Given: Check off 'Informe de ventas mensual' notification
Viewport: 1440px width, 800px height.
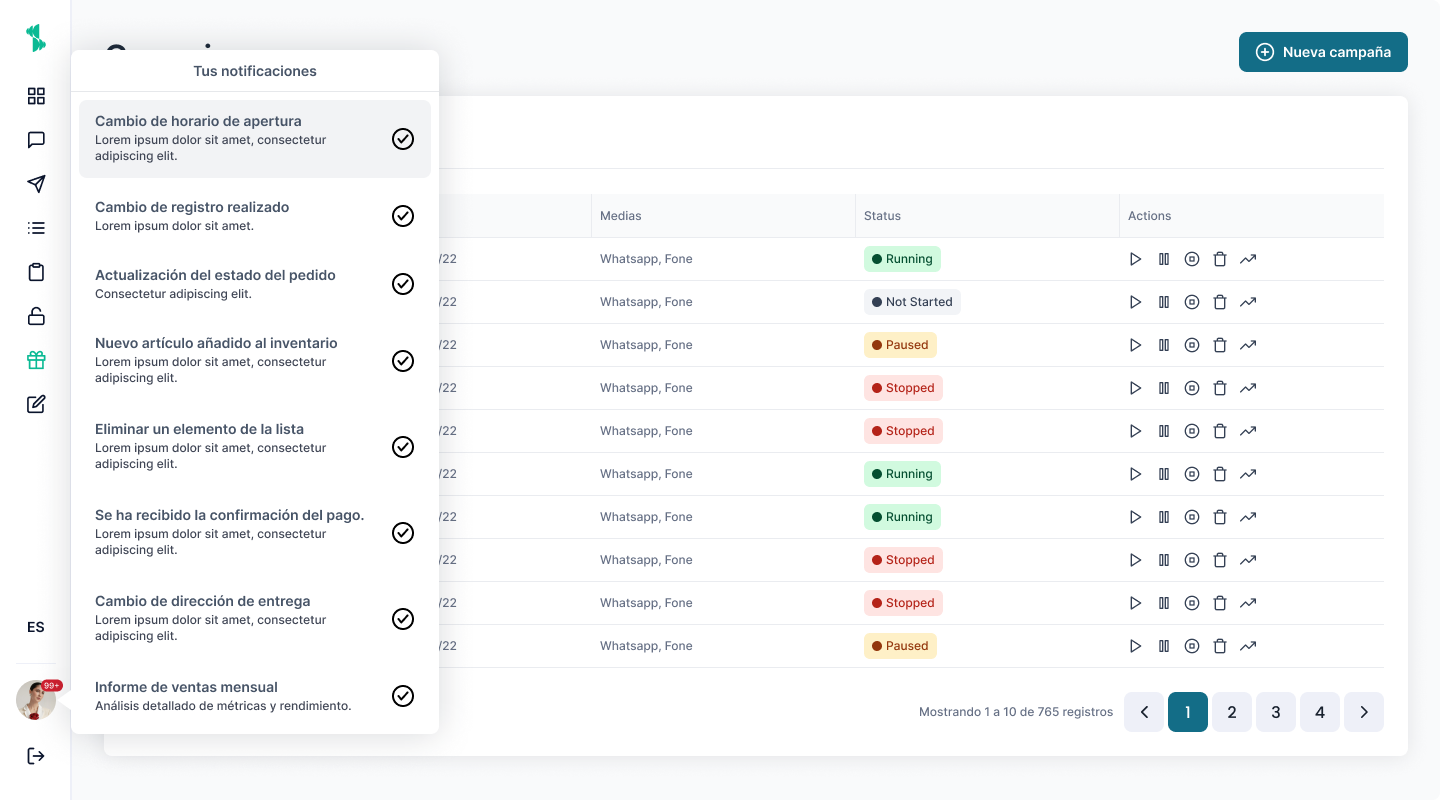Looking at the screenshot, I should 403,696.
